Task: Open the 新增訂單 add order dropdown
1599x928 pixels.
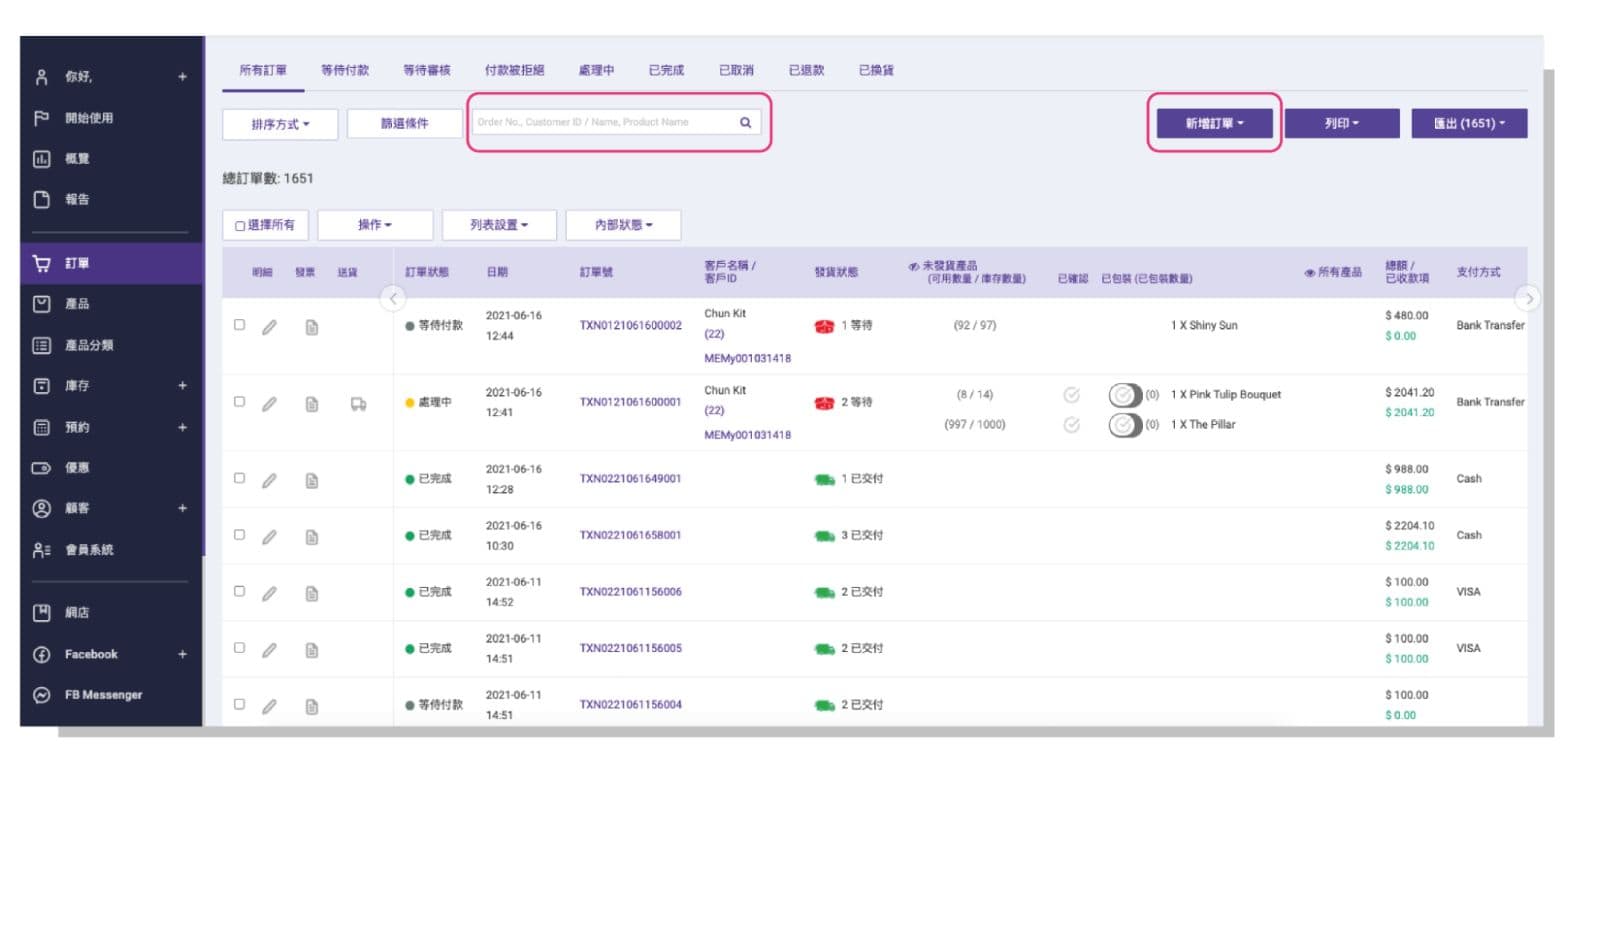Action: [1214, 123]
